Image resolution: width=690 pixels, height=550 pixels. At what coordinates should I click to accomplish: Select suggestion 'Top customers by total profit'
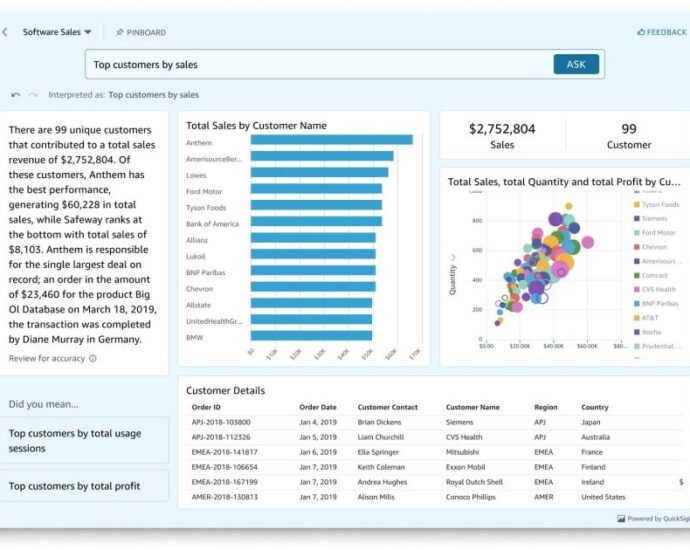coord(84,486)
